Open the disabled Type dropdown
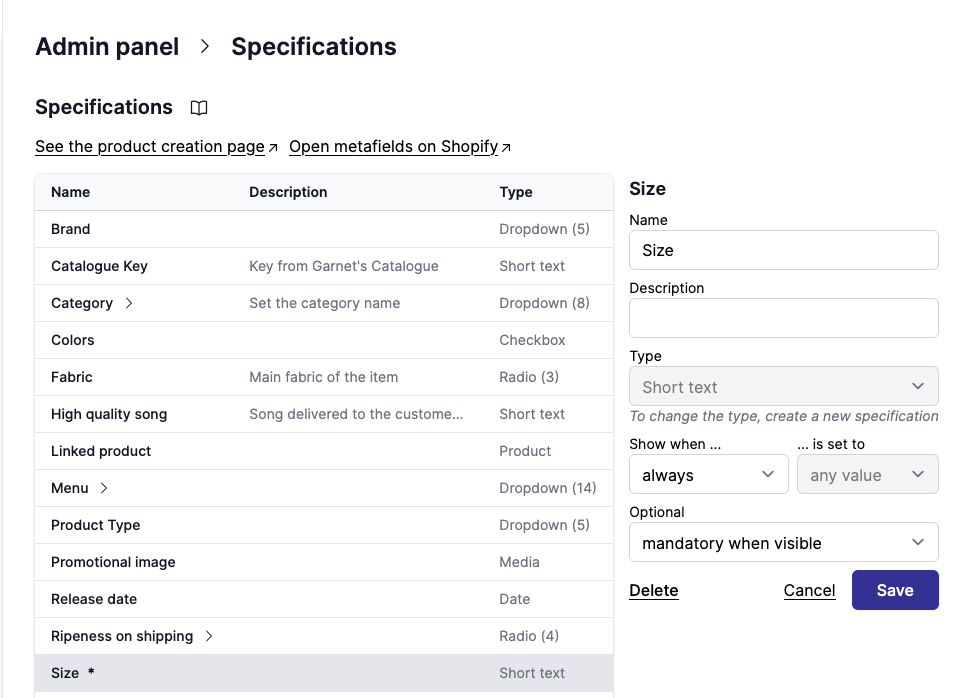The width and height of the screenshot is (956, 698). click(x=783, y=387)
